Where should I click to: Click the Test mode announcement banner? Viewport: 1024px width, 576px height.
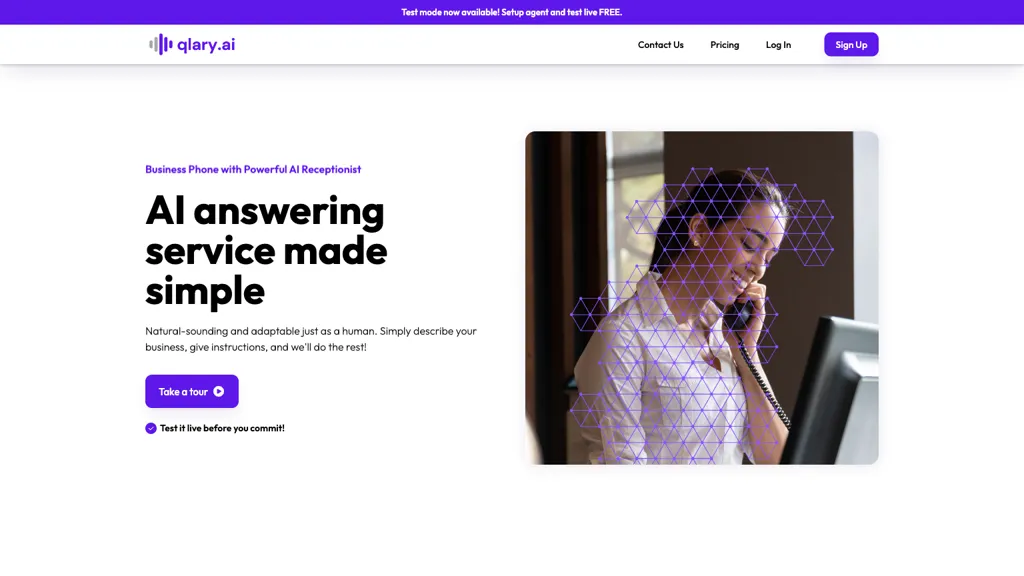512,12
